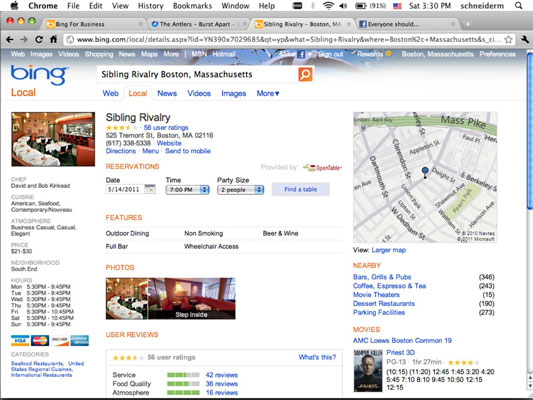Click the browser forward arrow
Image resolution: width=533 pixels, height=400 pixels.
point(24,39)
